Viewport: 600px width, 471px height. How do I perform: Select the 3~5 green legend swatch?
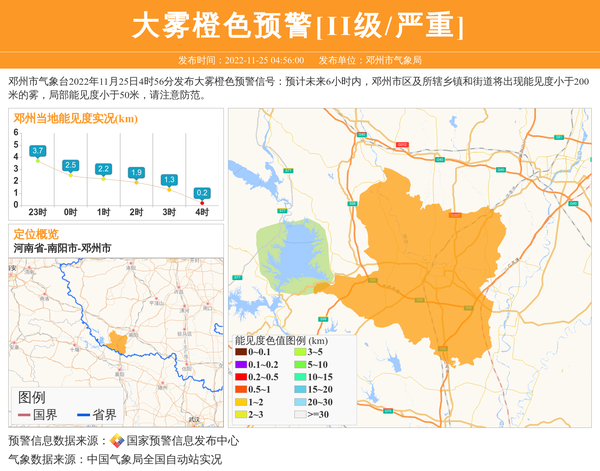pyautogui.click(x=300, y=353)
